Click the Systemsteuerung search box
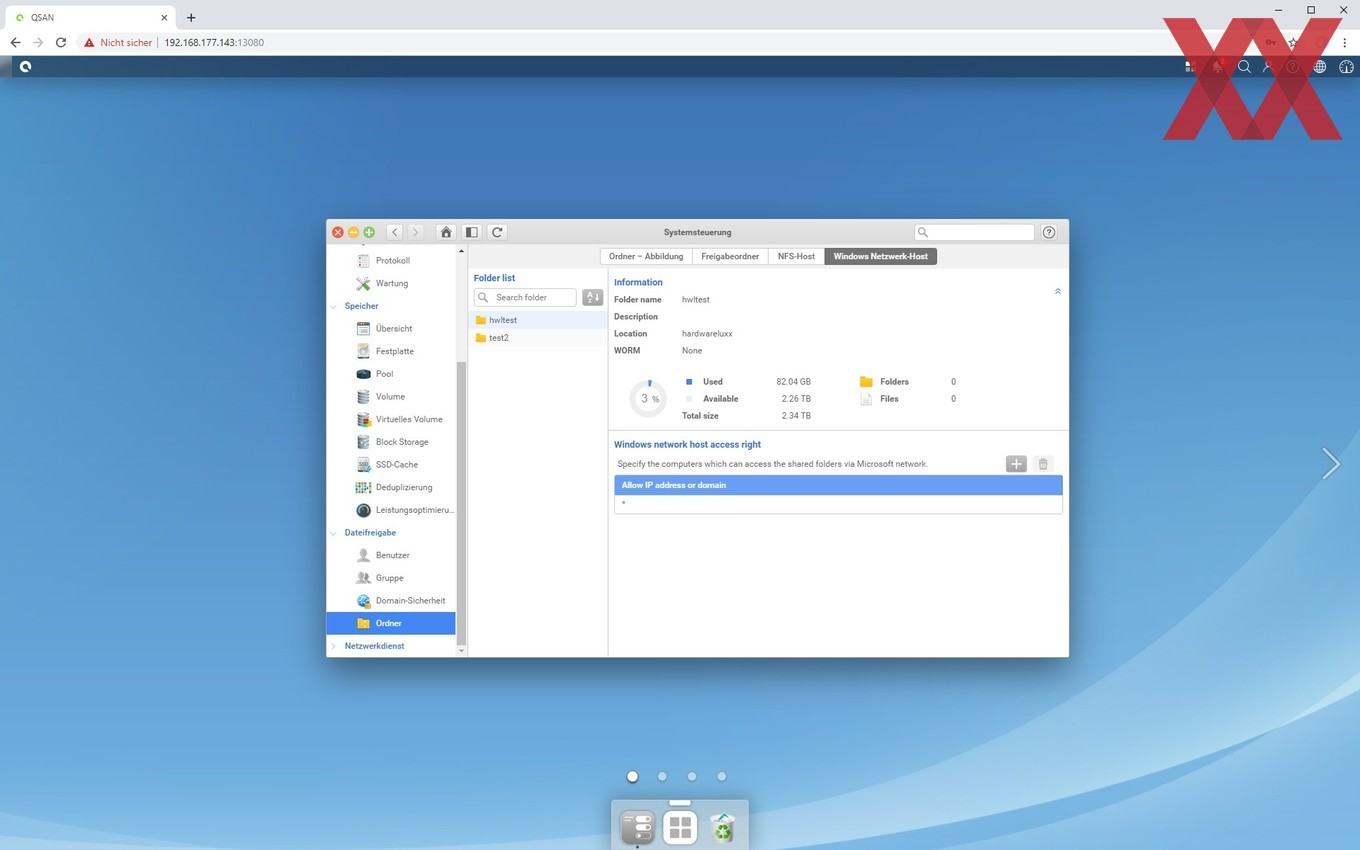The height and width of the screenshot is (850, 1360). pyautogui.click(x=974, y=232)
